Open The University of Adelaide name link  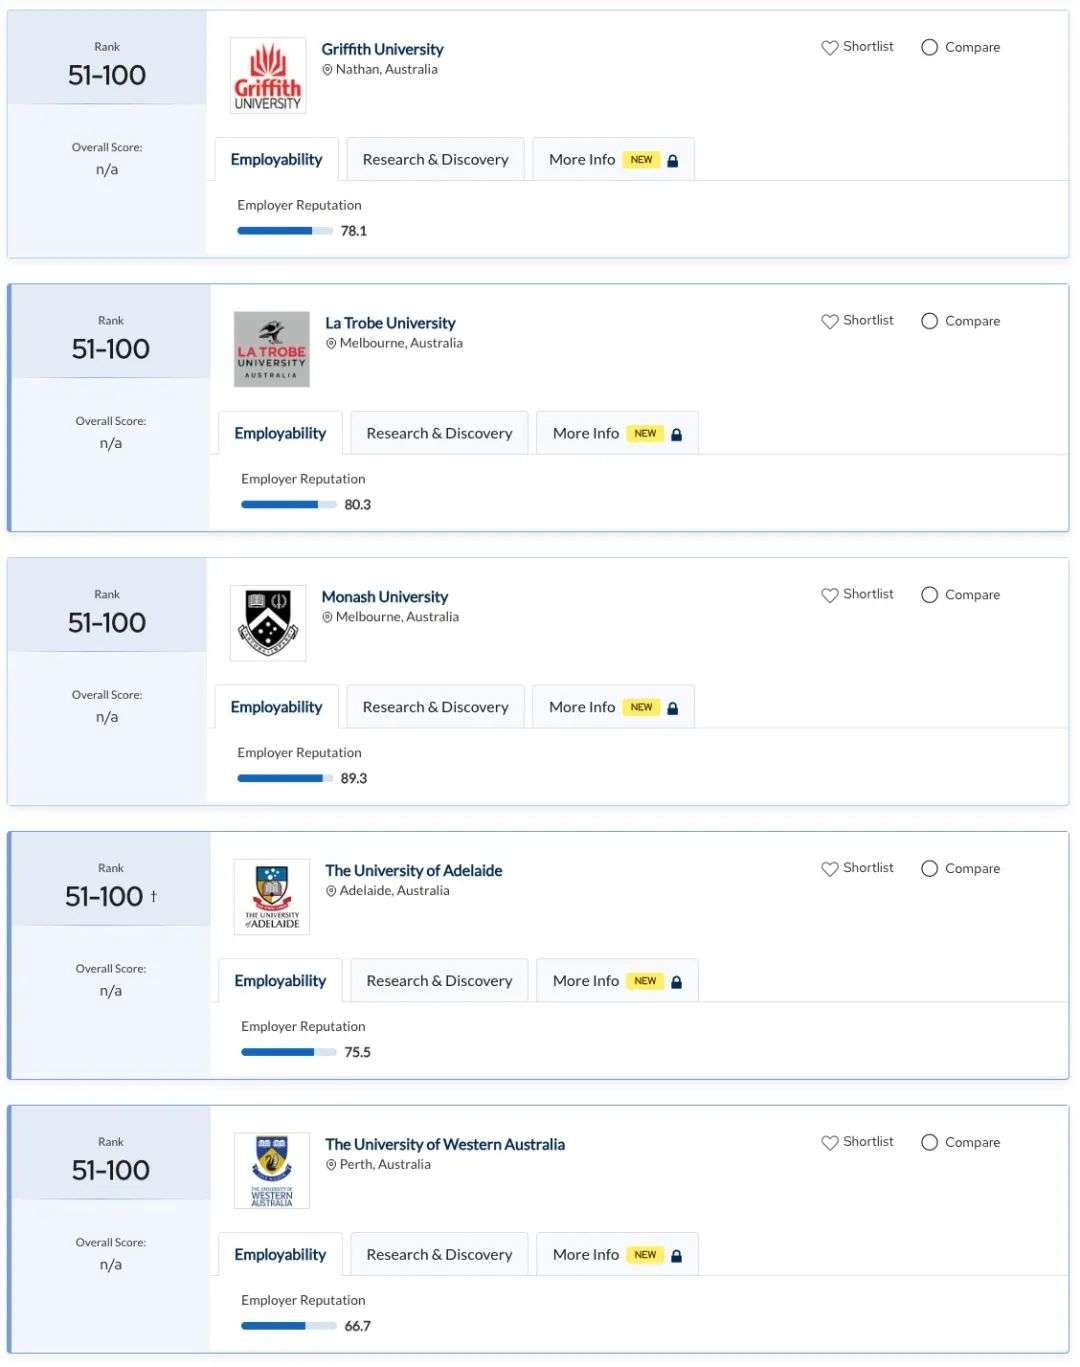[x=414, y=871]
